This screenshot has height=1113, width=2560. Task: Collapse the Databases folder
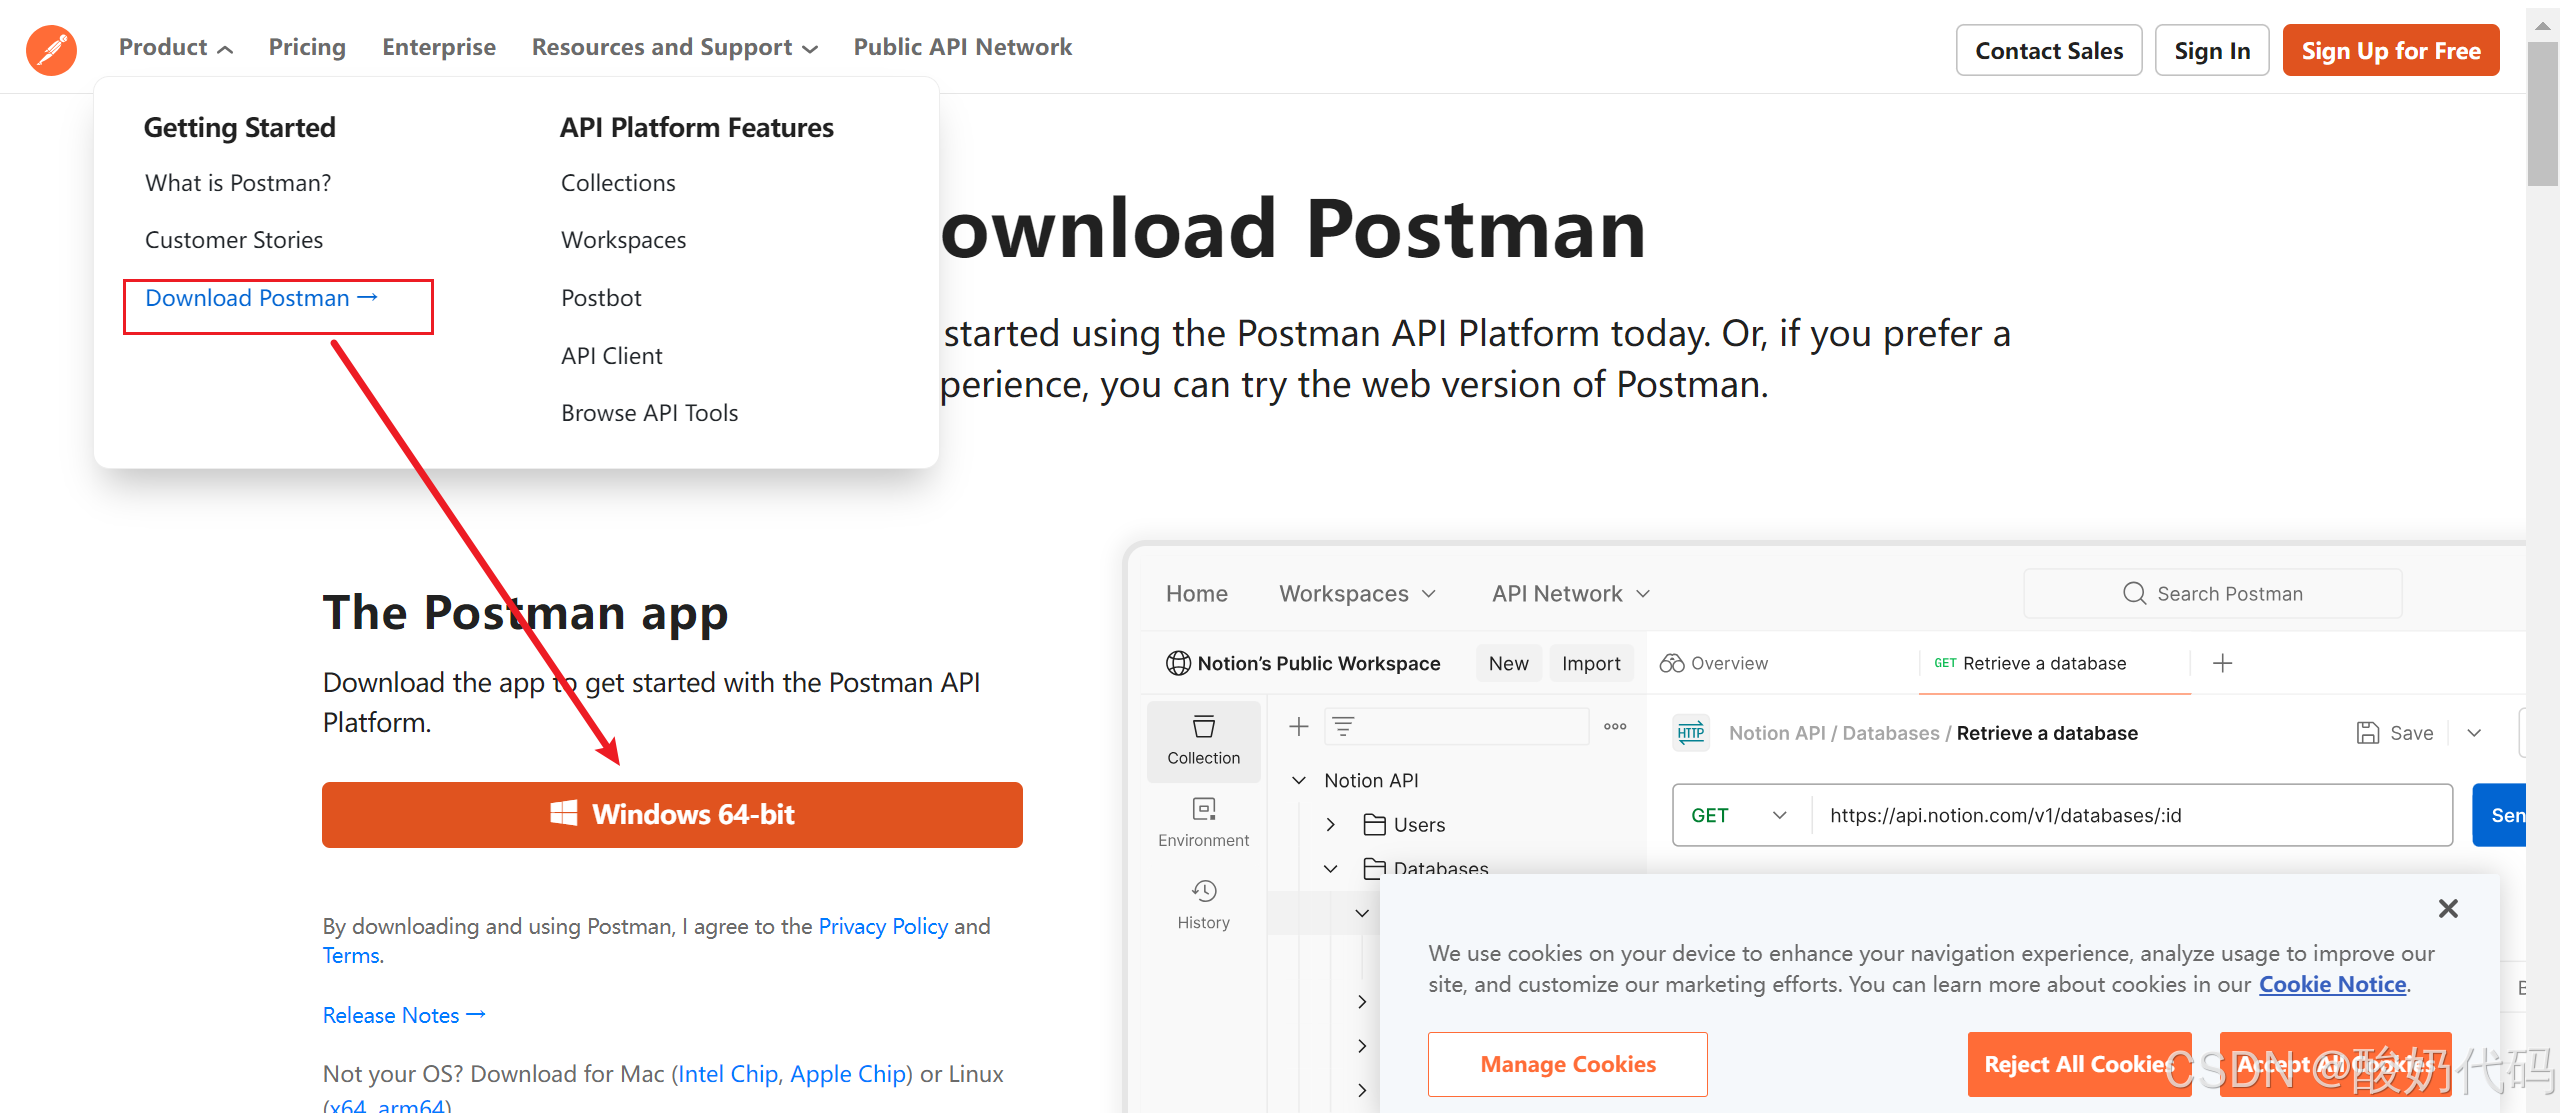[x=1330, y=868]
